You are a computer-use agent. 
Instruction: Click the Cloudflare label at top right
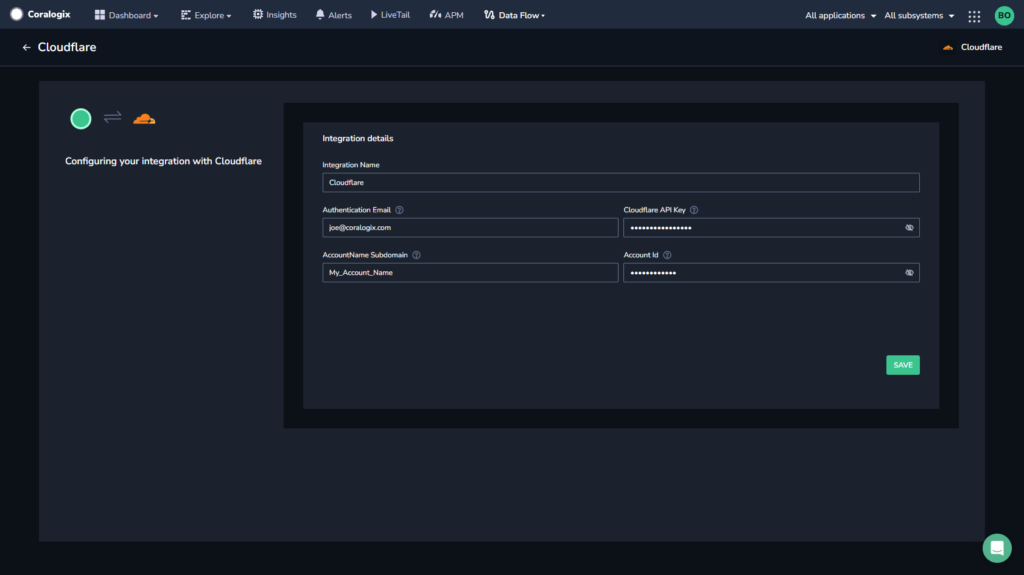click(981, 47)
